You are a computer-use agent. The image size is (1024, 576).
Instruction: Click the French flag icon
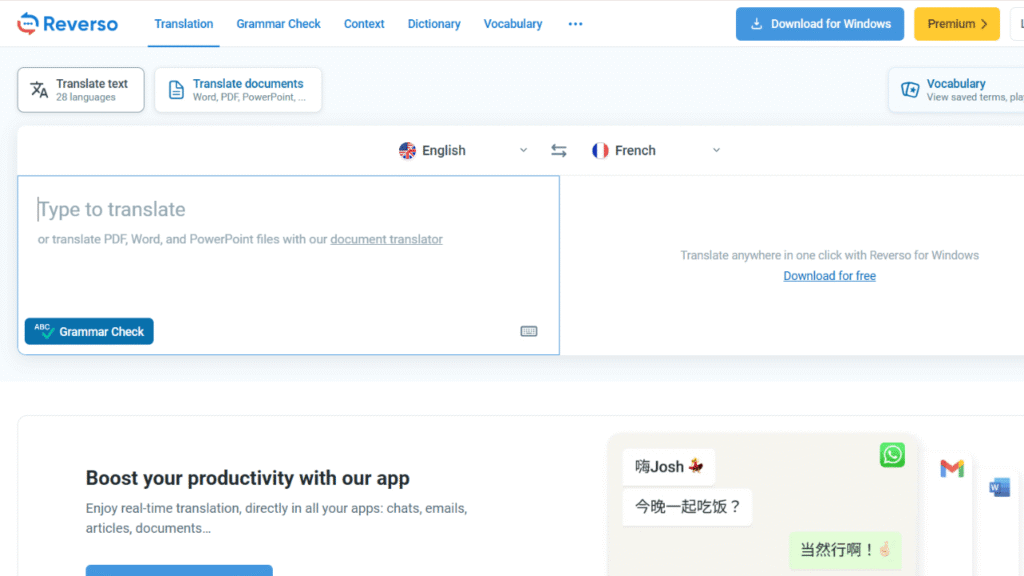click(600, 150)
